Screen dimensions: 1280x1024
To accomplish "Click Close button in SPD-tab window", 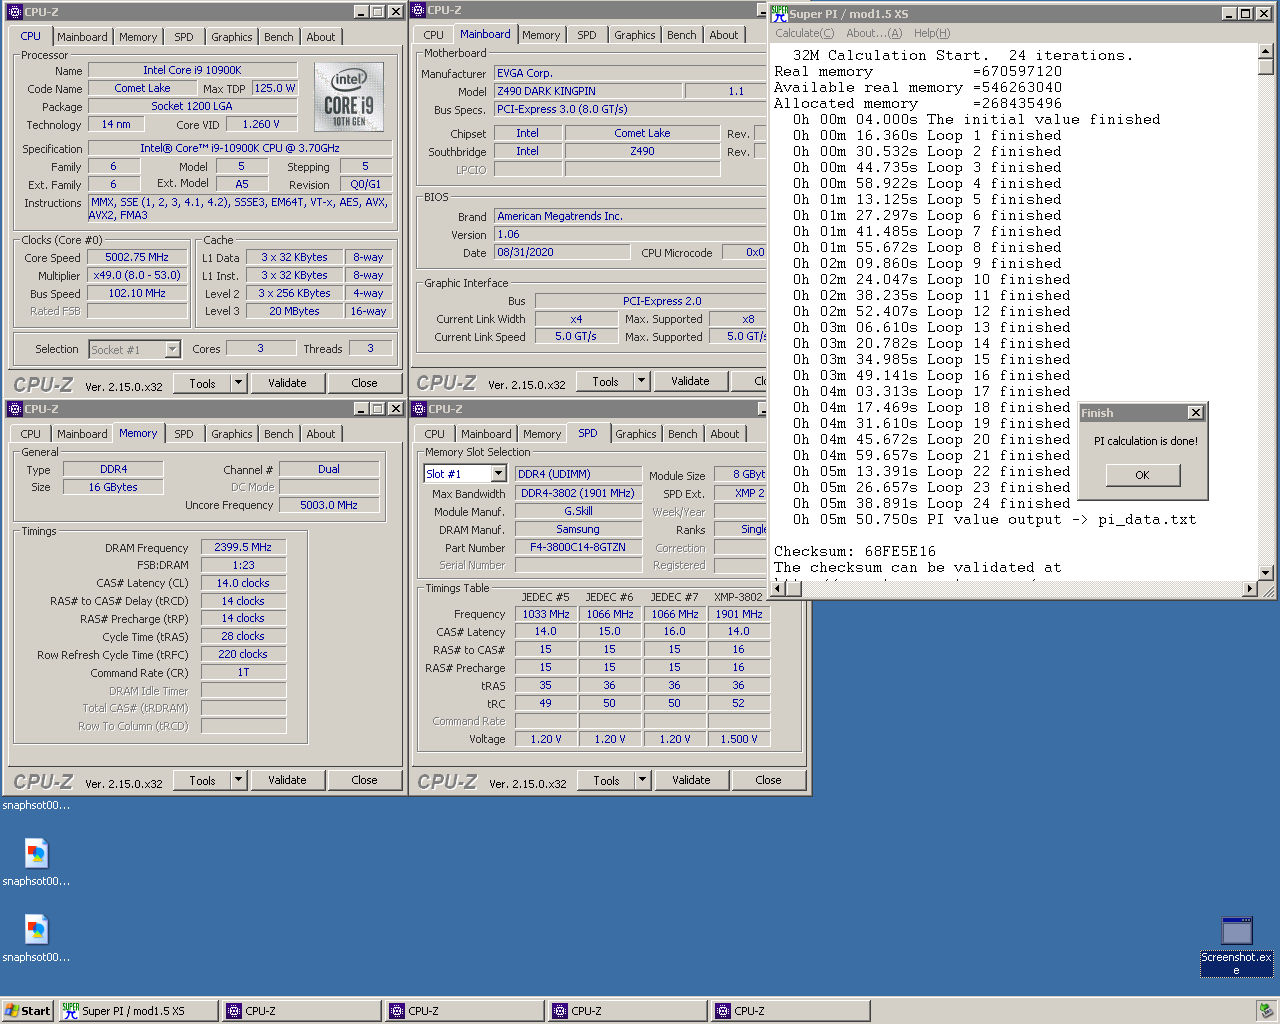I will [768, 780].
